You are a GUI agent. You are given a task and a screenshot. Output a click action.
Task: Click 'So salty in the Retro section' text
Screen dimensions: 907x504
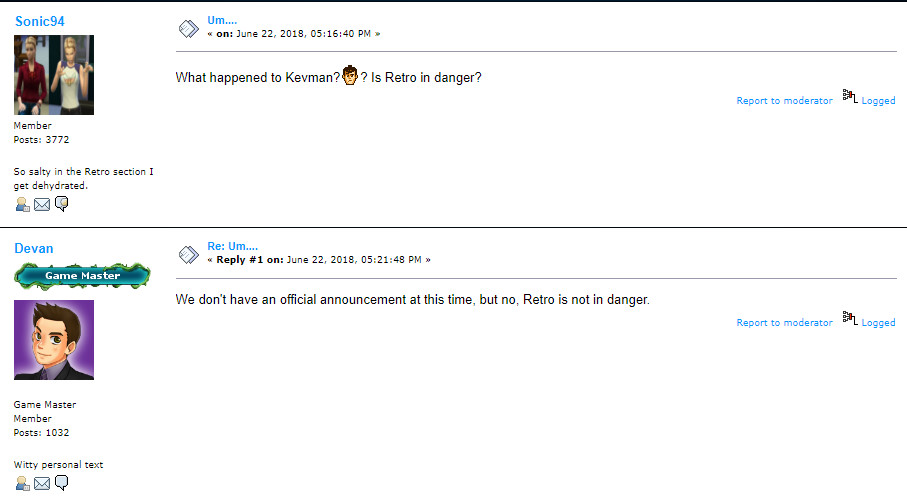(80, 172)
